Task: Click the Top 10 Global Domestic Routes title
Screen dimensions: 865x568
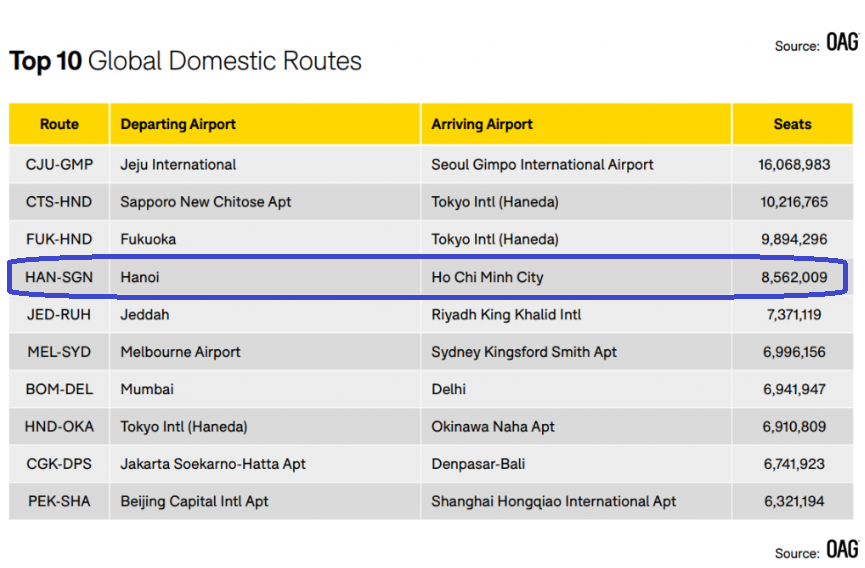Action: [x=185, y=61]
